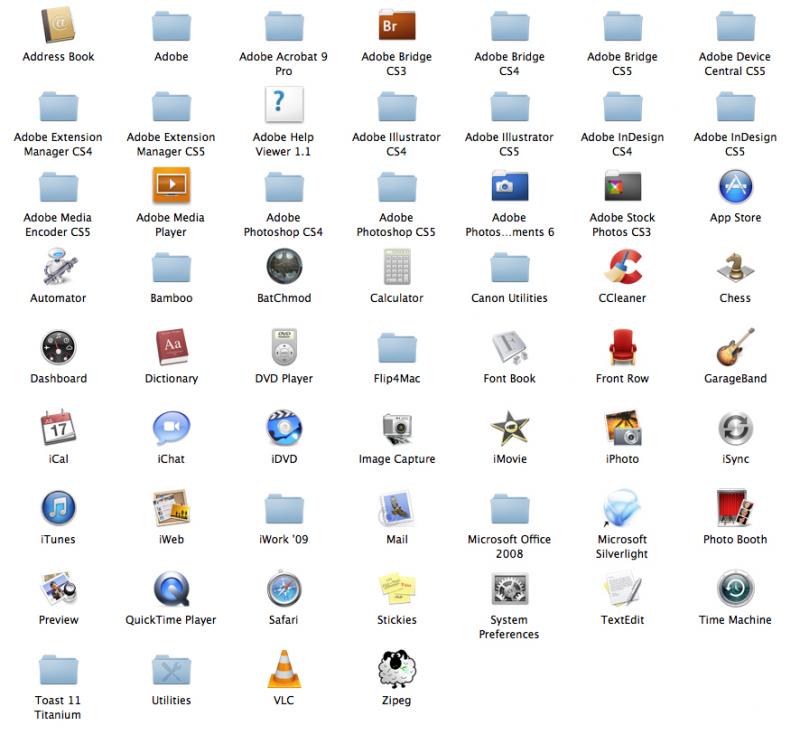Select the Microsoft Office 2008 folder

510,509
